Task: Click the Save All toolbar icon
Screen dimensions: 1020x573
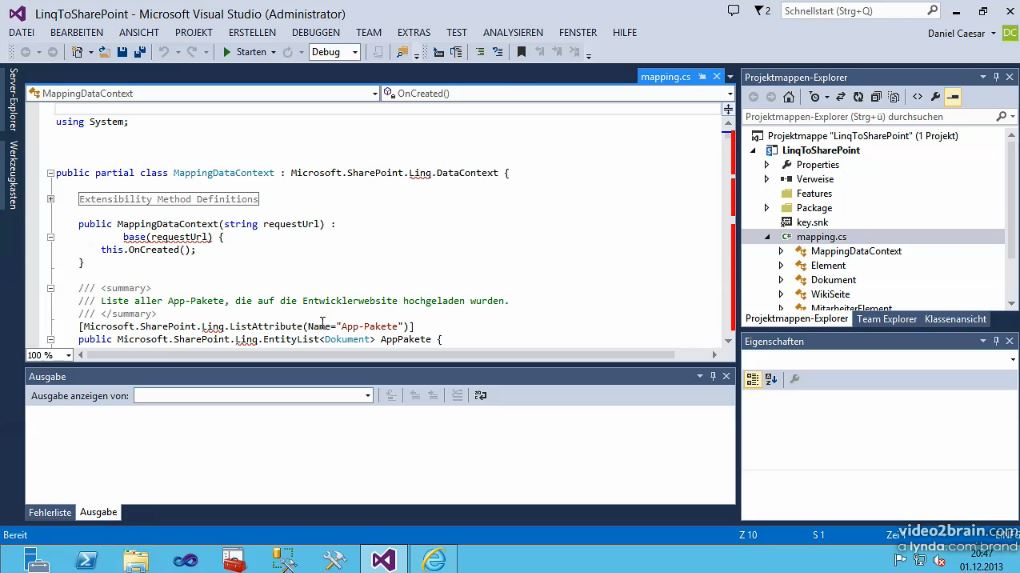Action: click(x=139, y=52)
